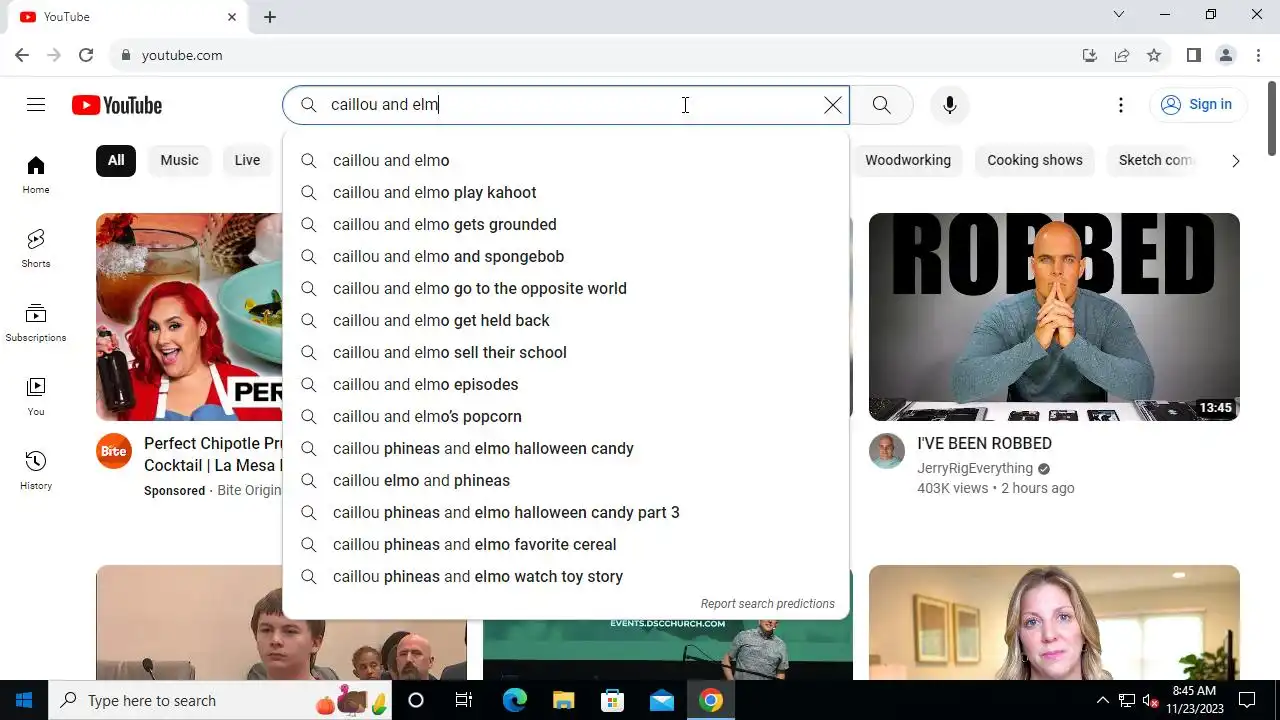Choose suggestion 'caillou elmo and phineas'
Viewport: 1280px width, 720px height.
tap(566, 480)
